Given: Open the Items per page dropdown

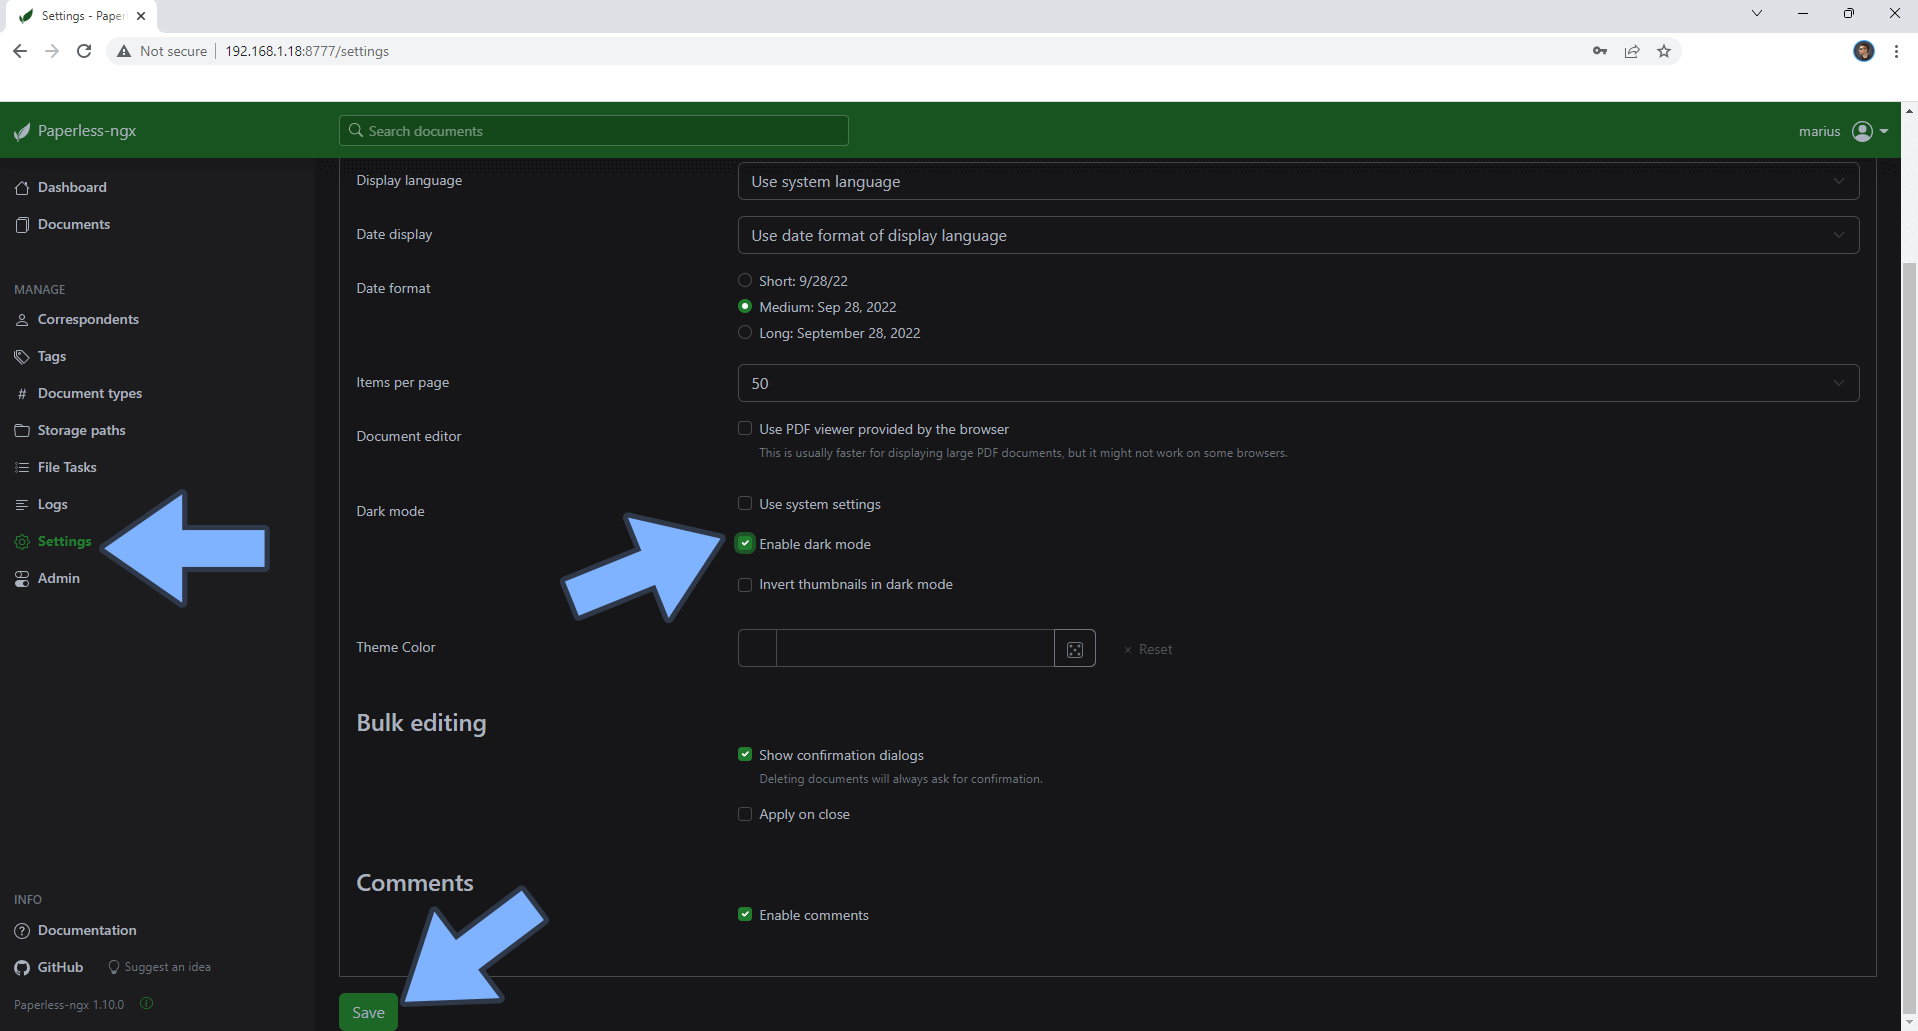Looking at the screenshot, I should click(x=1297, y=383).
